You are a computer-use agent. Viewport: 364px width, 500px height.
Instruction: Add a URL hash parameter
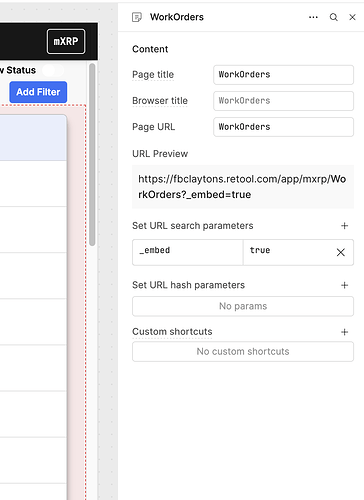pos(345,285)
